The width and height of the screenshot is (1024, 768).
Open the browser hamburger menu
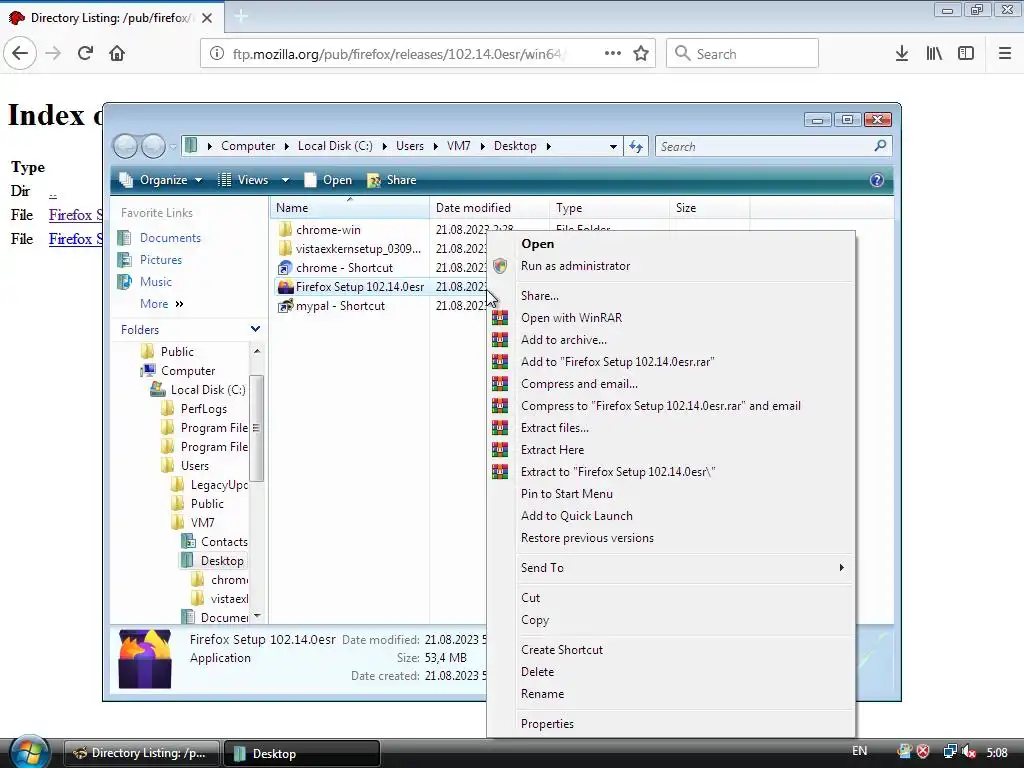click(1005, 53)
